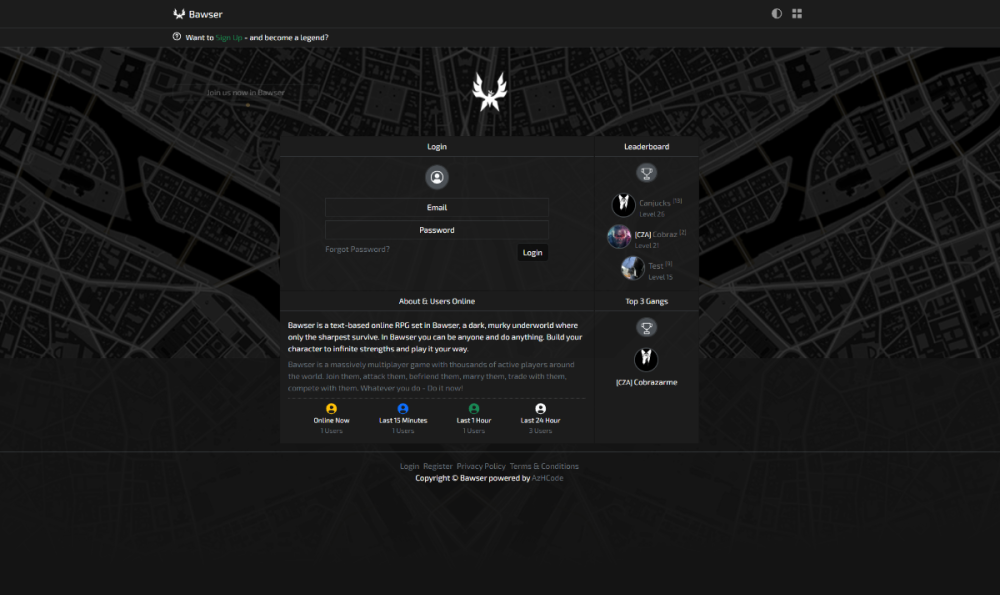Image resolution: width=1000 pixels, height=595 pixels.
Task: Select the Privacy Policy footer item
Action: click(x=482, y=466)
